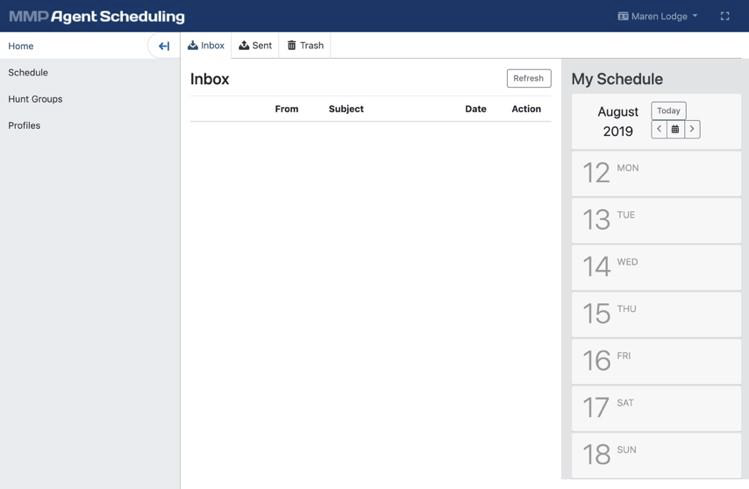This screenshot has height=489, width=749.
Task: Select Friday the 16th schedule cell
Action: 656,361
